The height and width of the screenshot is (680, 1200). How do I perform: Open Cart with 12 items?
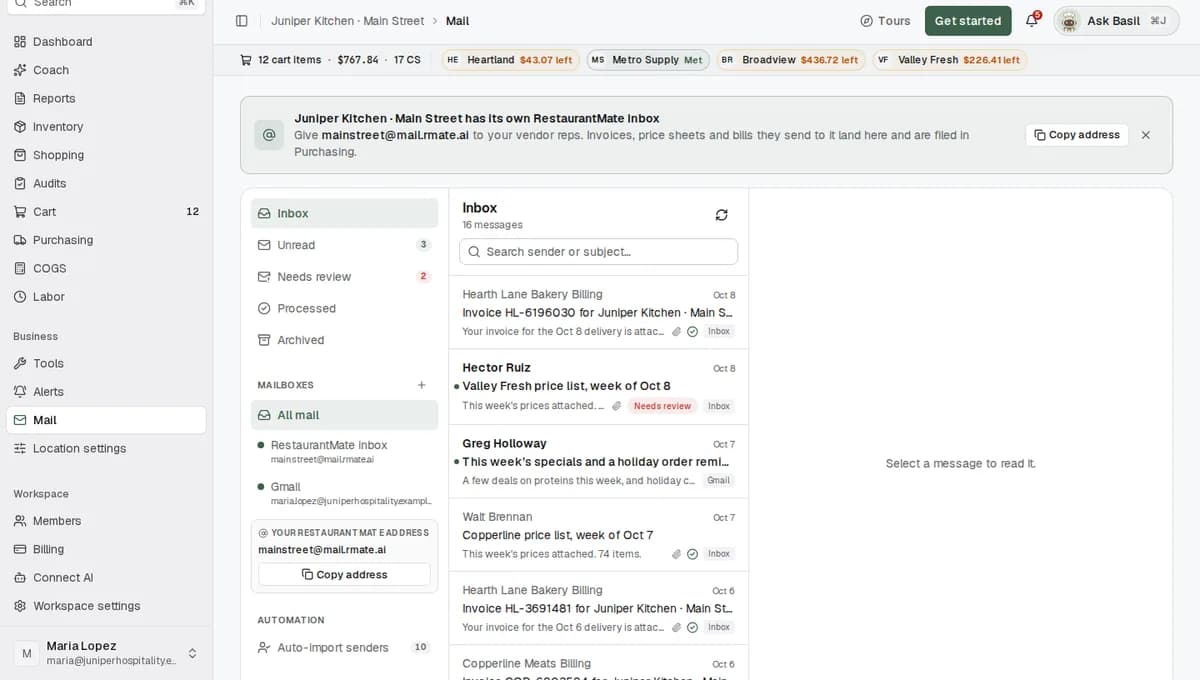106,212
